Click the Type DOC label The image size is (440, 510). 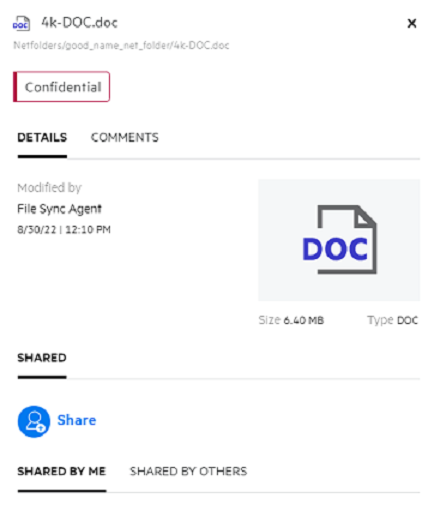point(392,320)
